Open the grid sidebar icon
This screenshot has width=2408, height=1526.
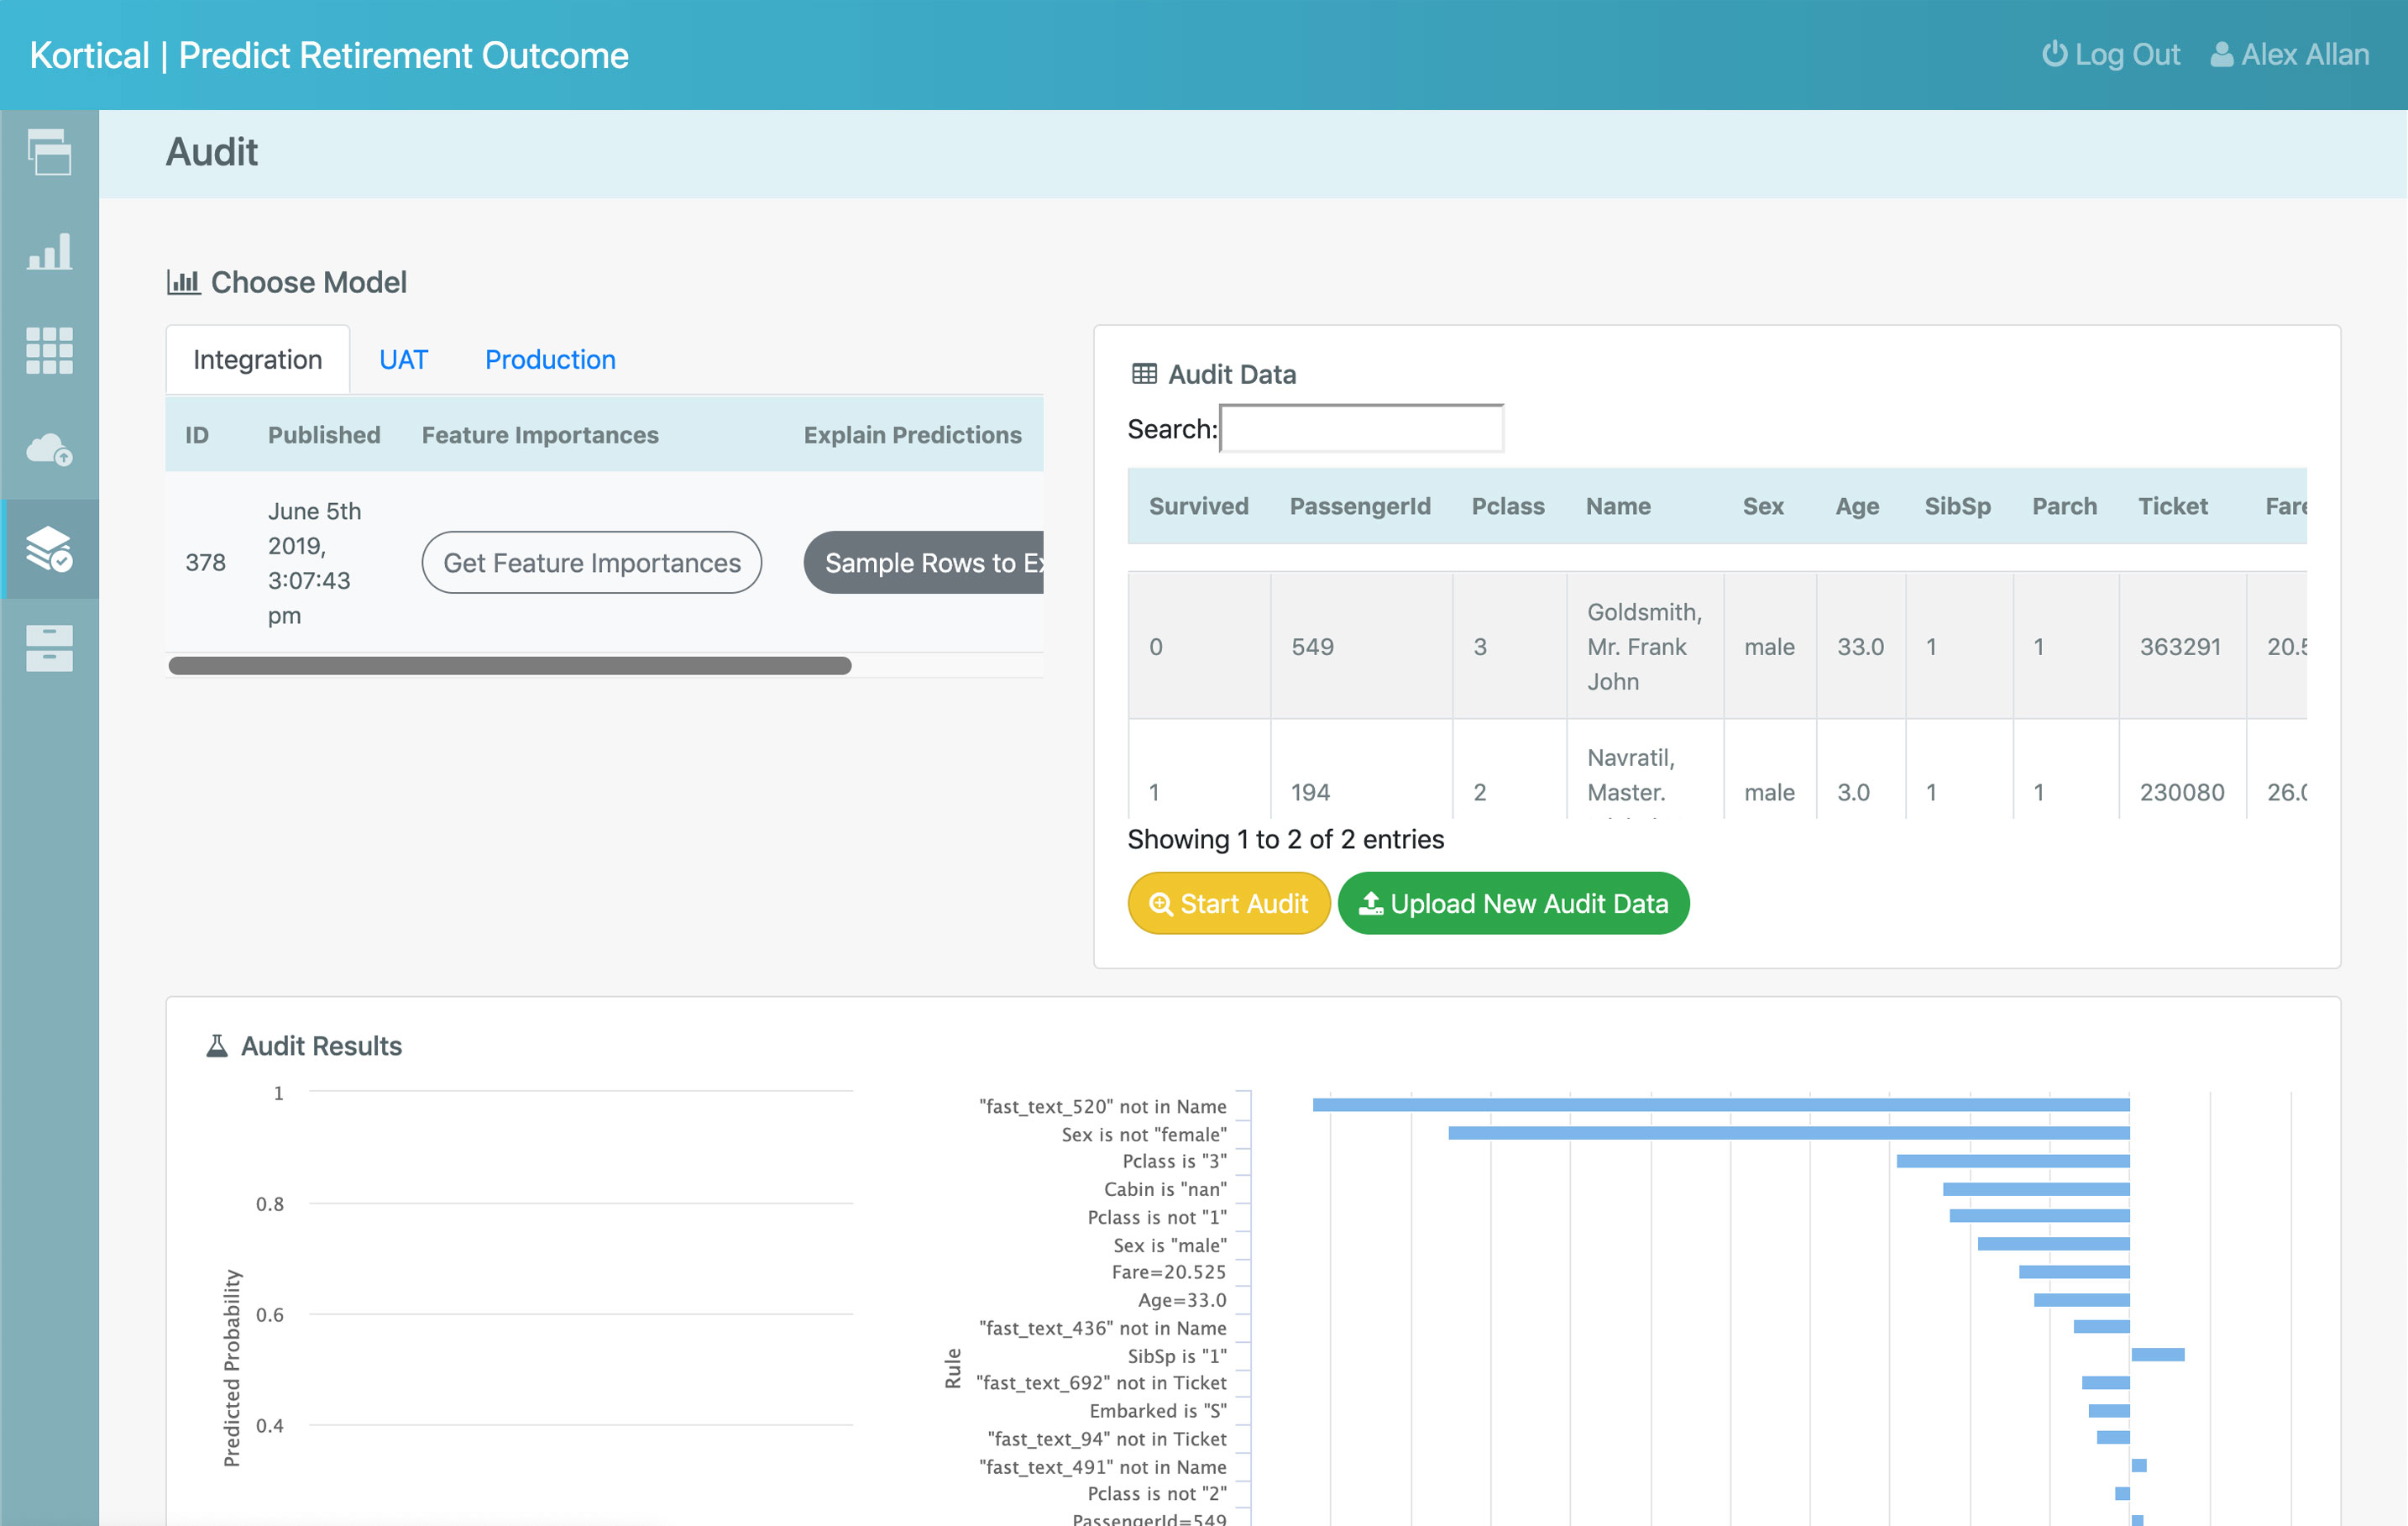(x=49, y=350)
